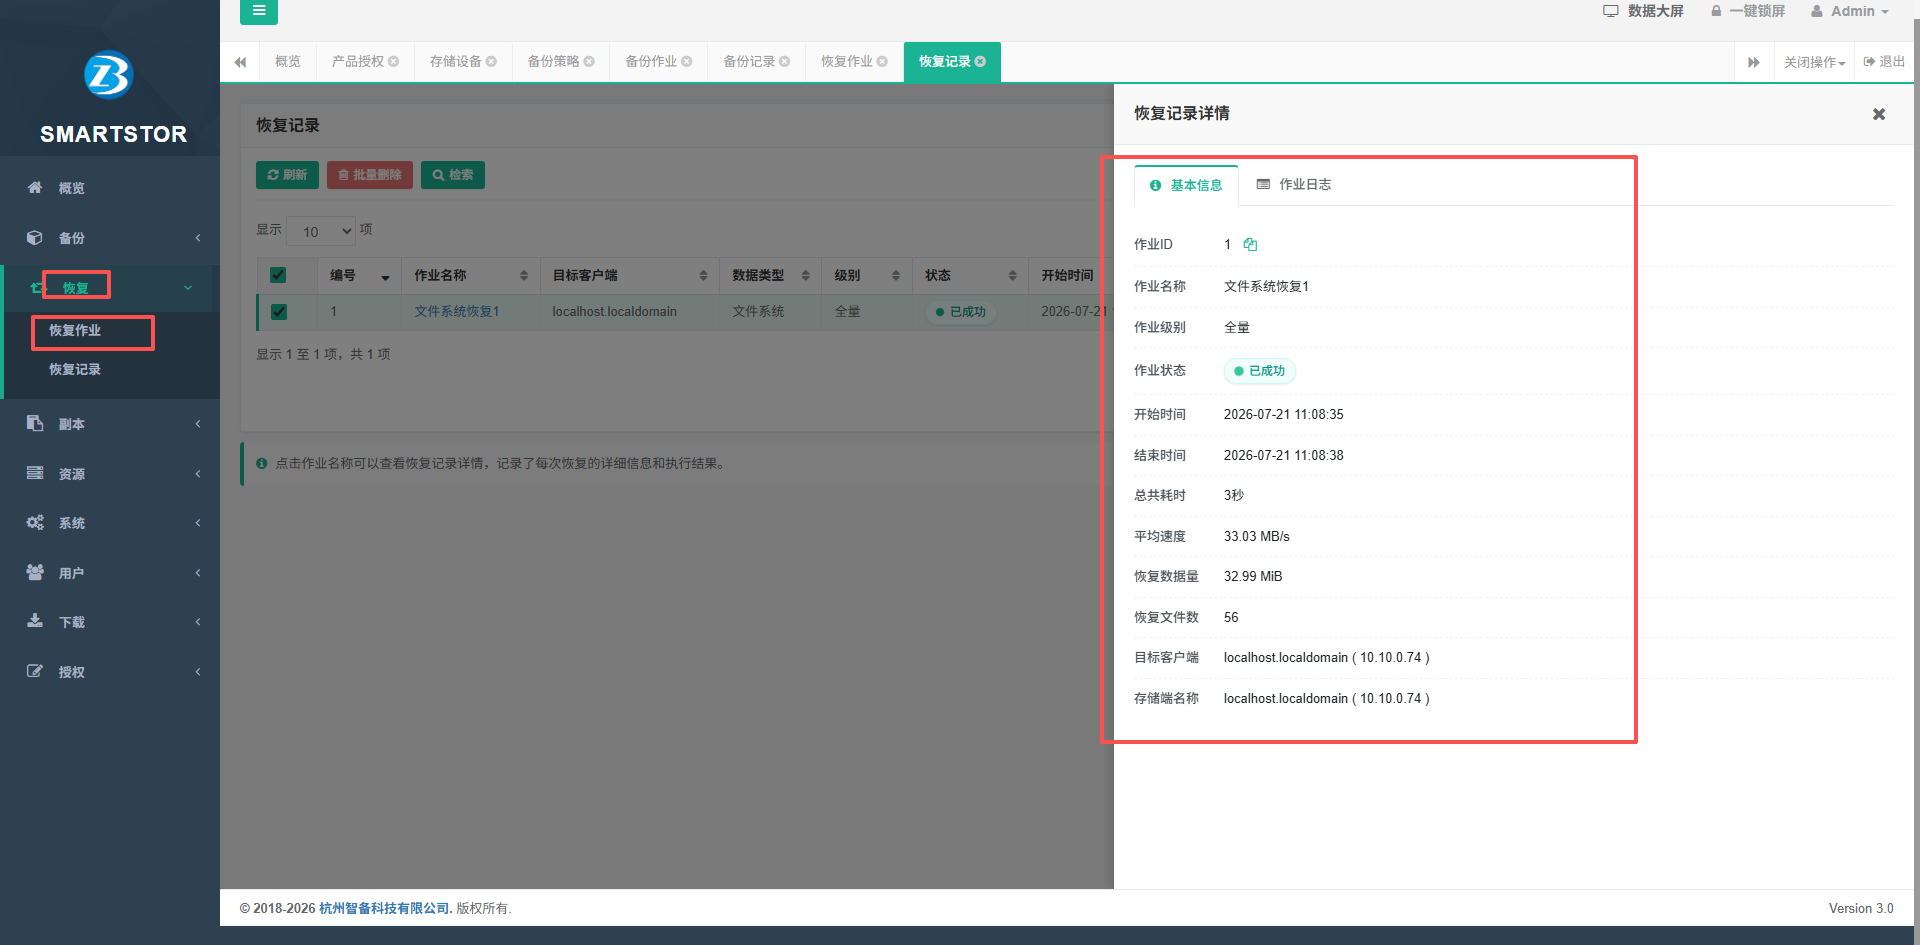
Task: Uncheck the row checkbox for 文件系统恢复1
Action: coord(279,312)
